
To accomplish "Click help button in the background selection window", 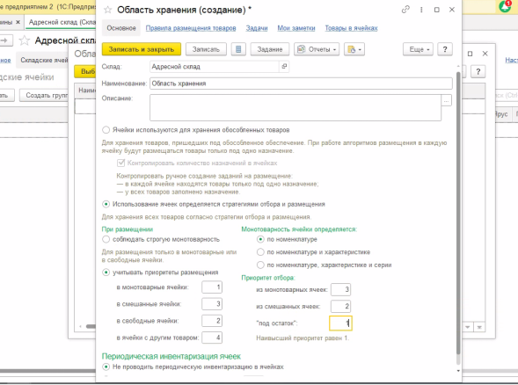I will pos(478,71).
